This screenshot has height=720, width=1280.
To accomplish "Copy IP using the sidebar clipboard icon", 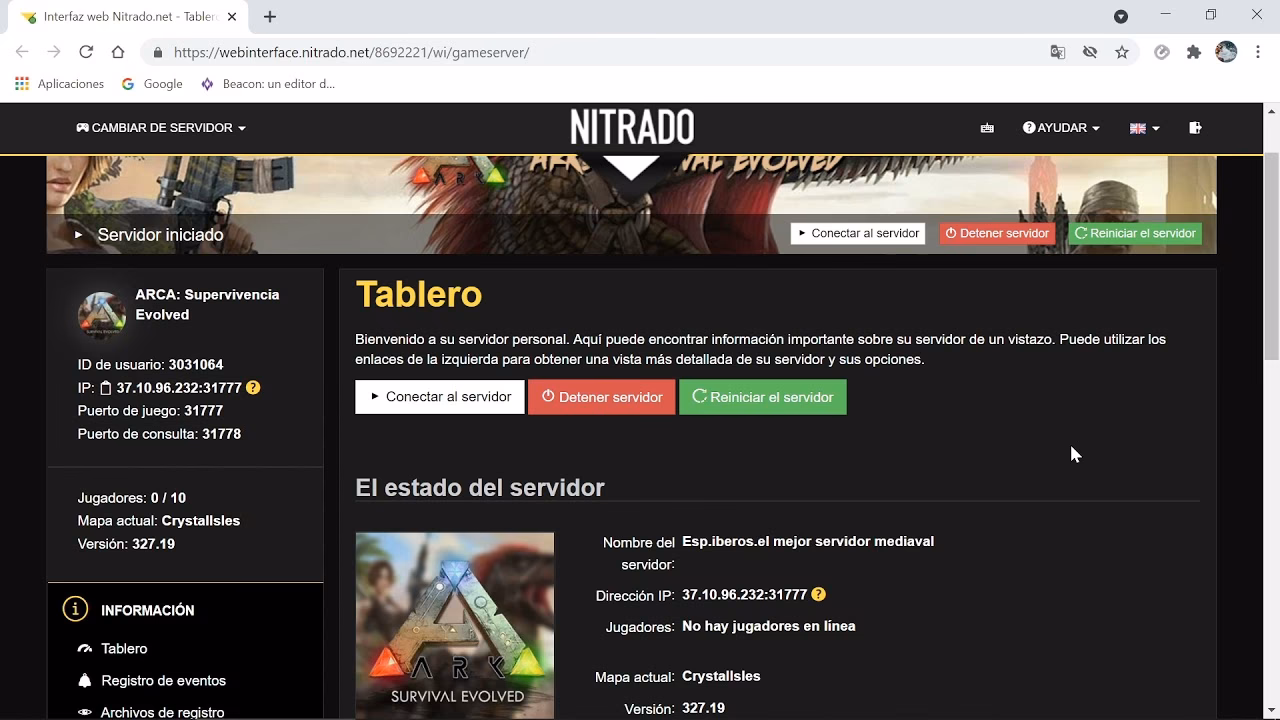I will click(x=106, y=388).
